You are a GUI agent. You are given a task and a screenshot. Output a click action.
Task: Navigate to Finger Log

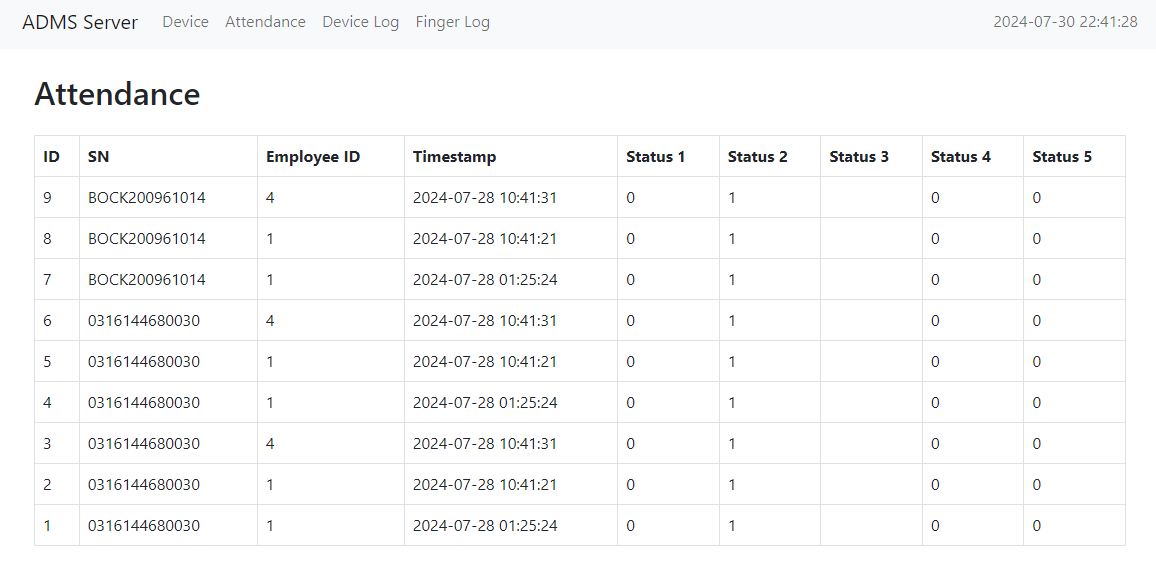pos(452,22)
